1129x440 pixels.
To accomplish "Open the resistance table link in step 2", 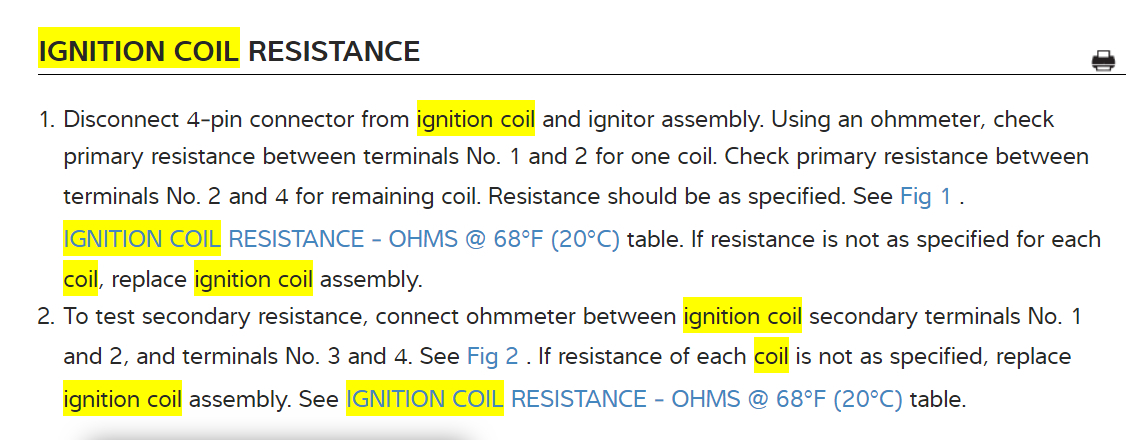I will (624, 400).
